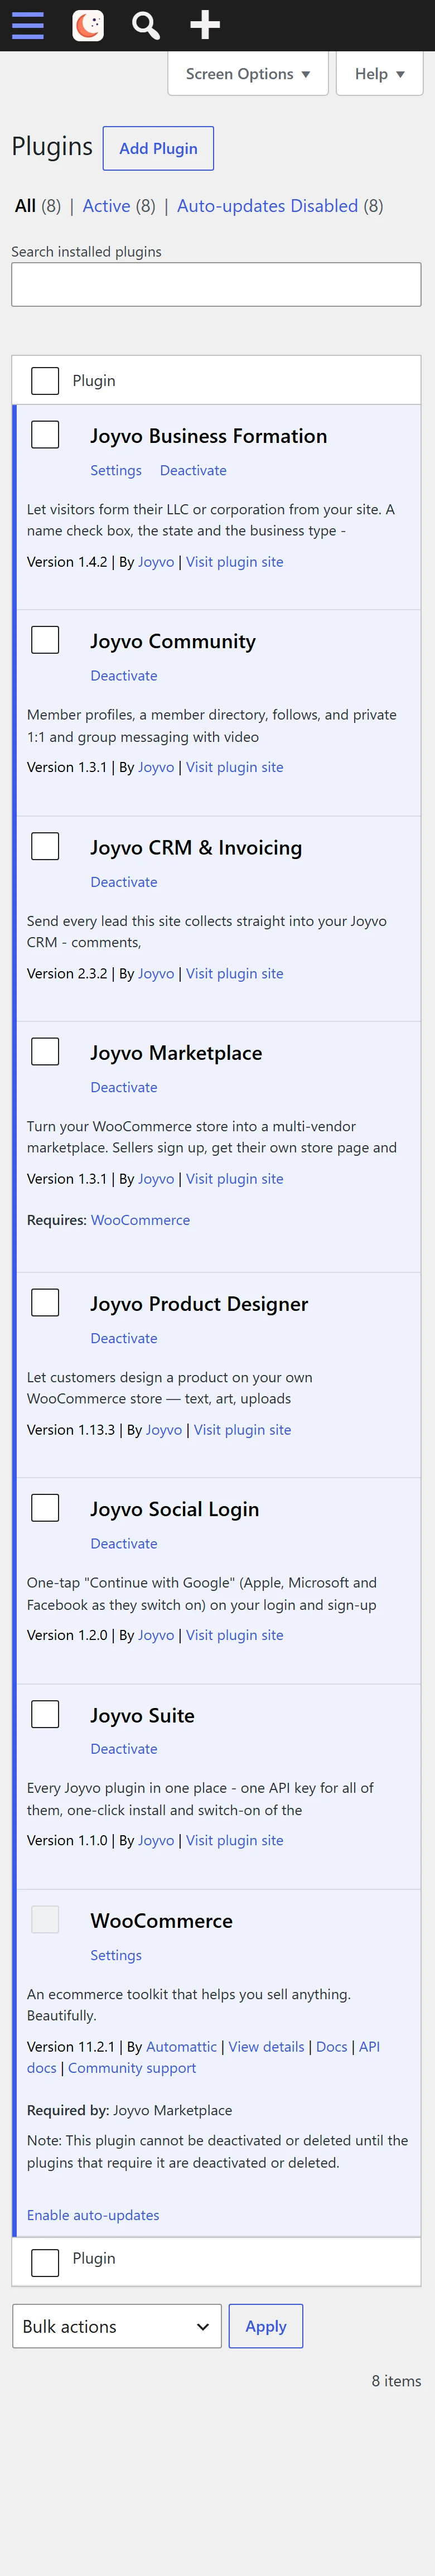Open Settings for Joyvo Business Formation
The height and width of the screenshot is (2576, 435).
coord(116,471)
